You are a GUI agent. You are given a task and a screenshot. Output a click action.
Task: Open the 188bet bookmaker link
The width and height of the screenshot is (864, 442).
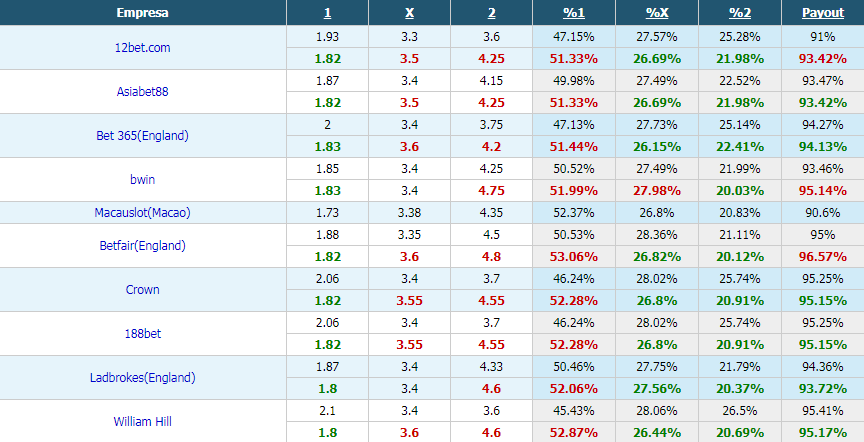point(143,333)
